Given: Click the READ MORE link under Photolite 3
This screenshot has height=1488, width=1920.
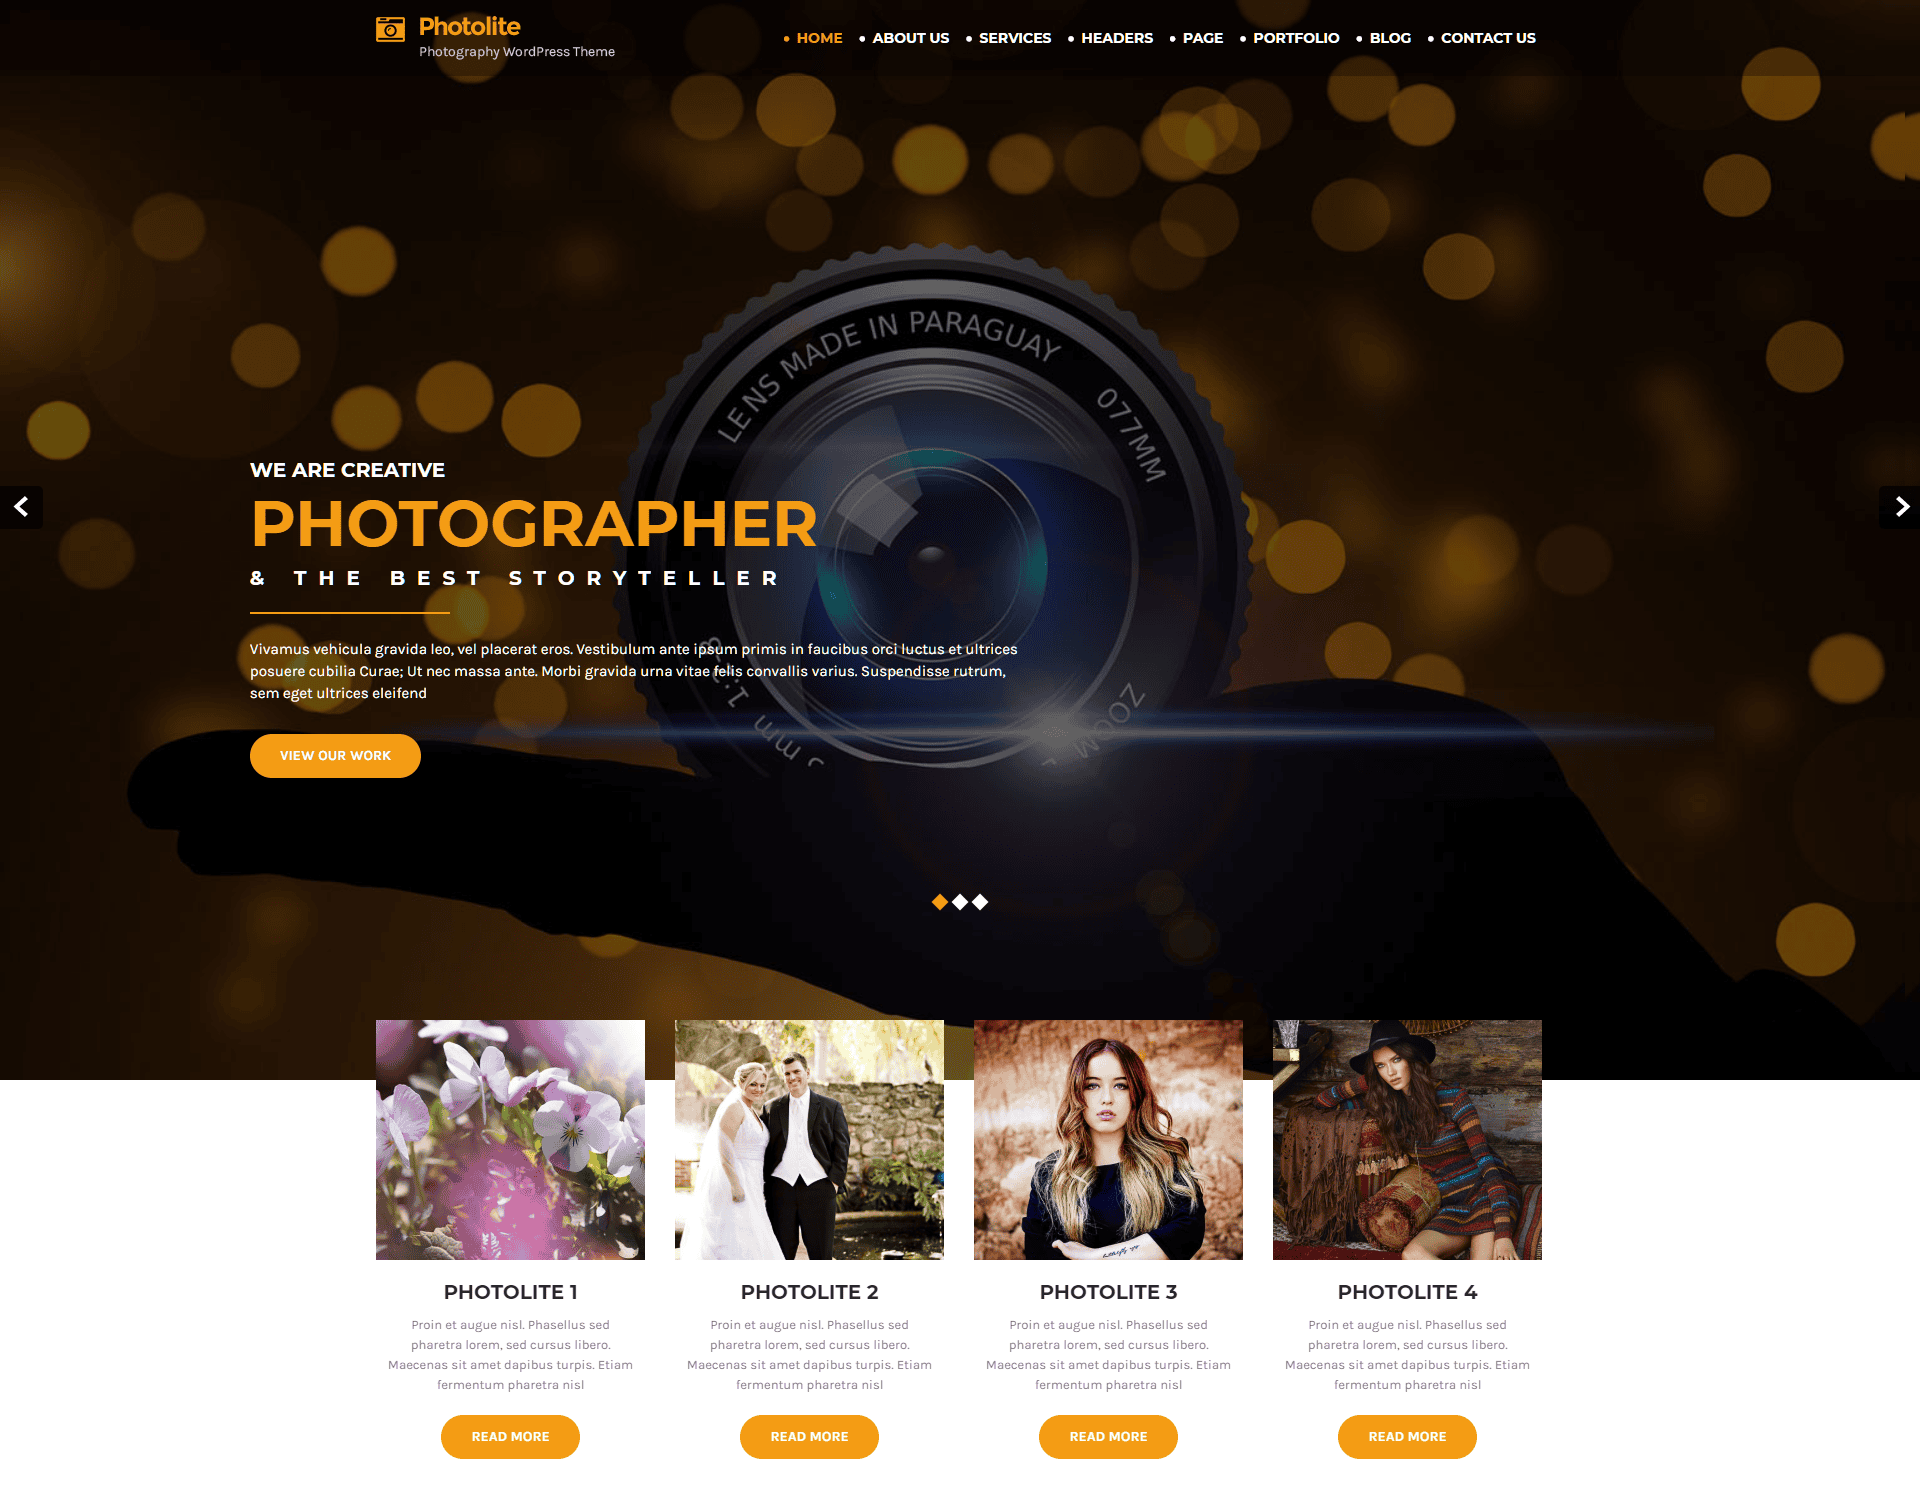Looking at the screenshot, I should [1108, 1437].
